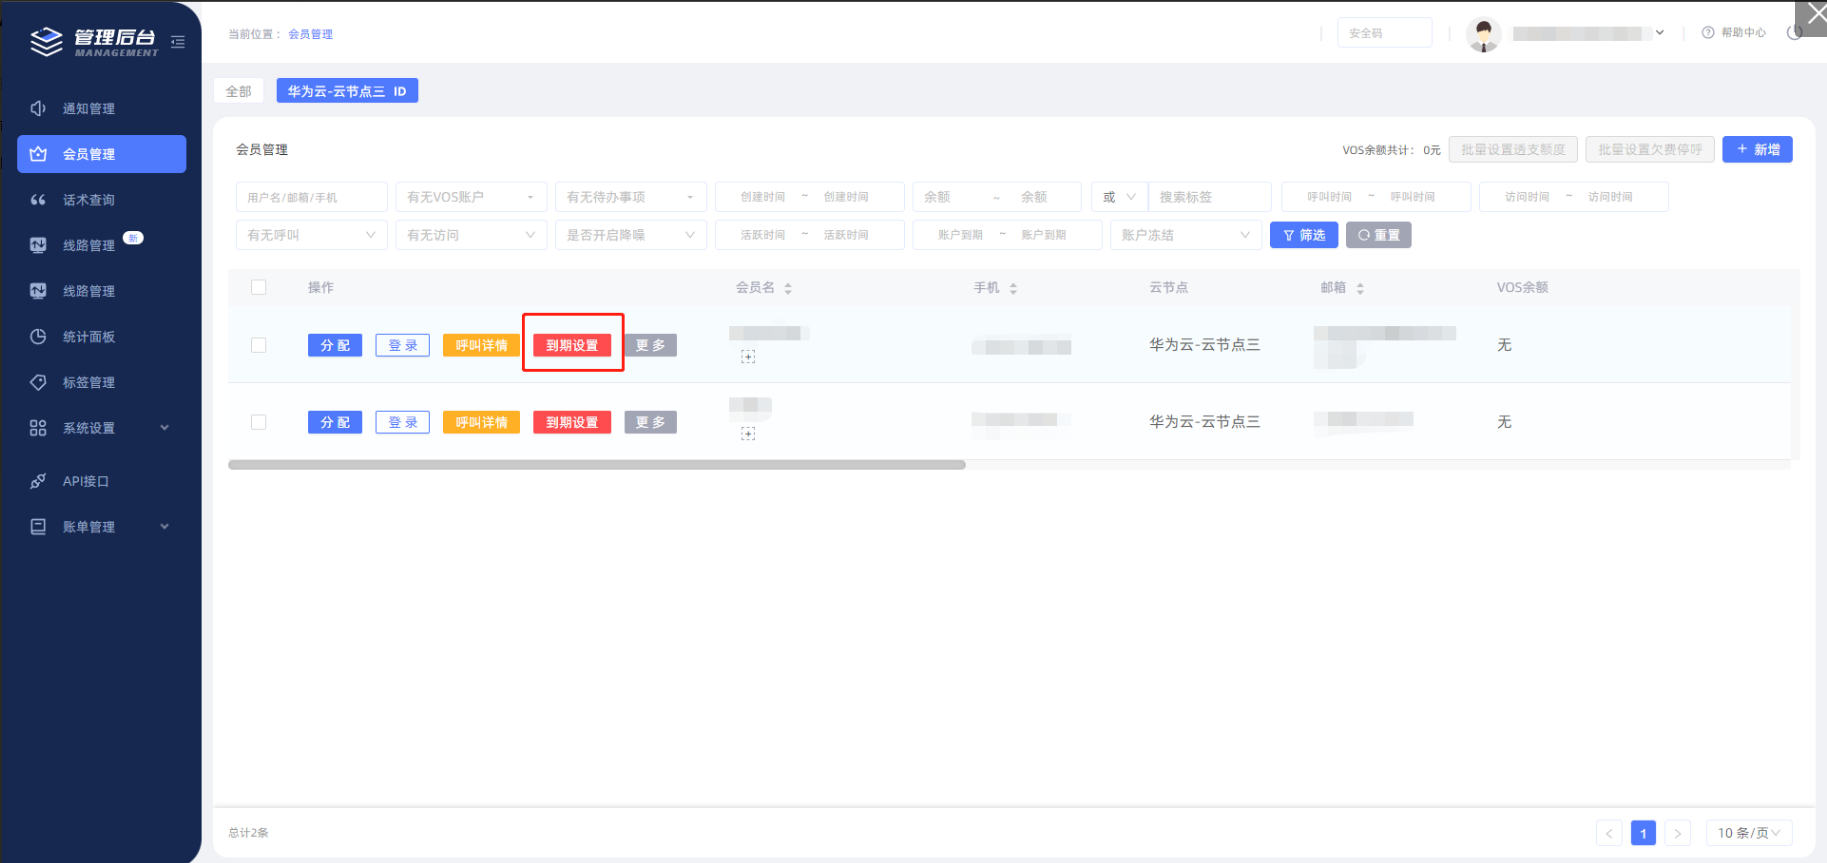Open 通知管理 via its speaker icon
Image resolution: width=1827 pixels, height=863 pixels.
click(38, 108)
